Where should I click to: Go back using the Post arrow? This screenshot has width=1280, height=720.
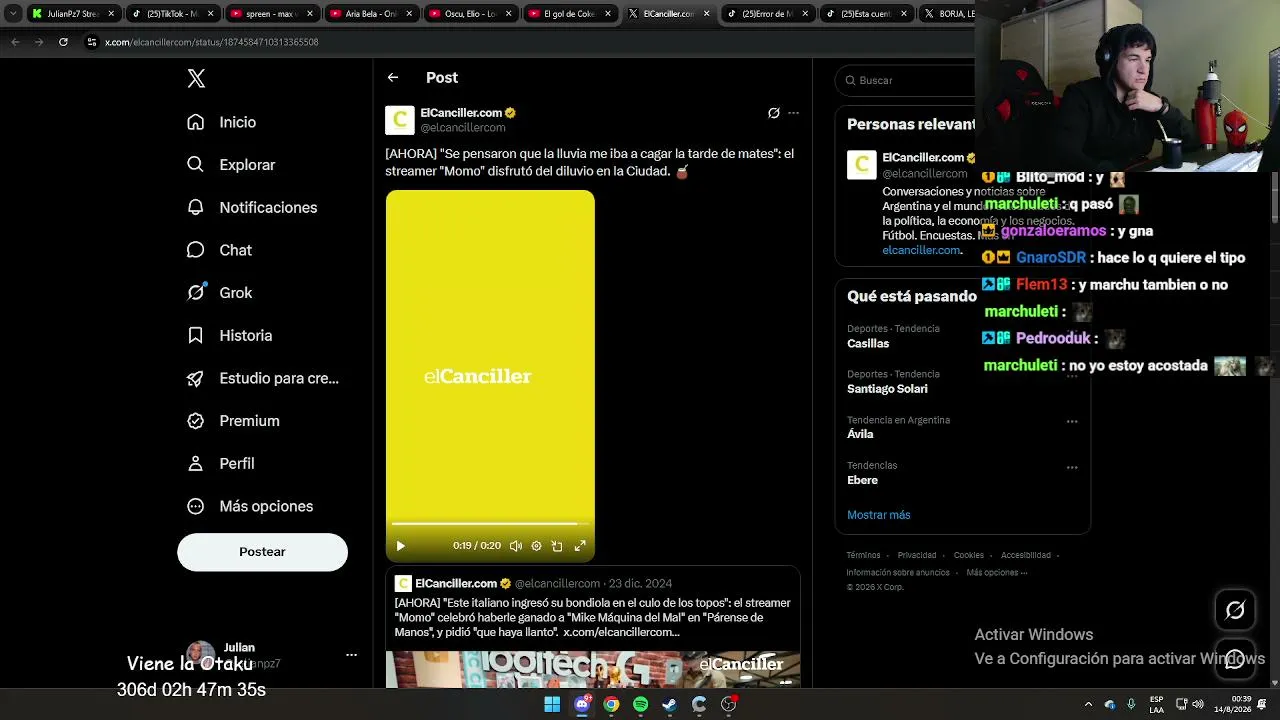coord(393,77)
